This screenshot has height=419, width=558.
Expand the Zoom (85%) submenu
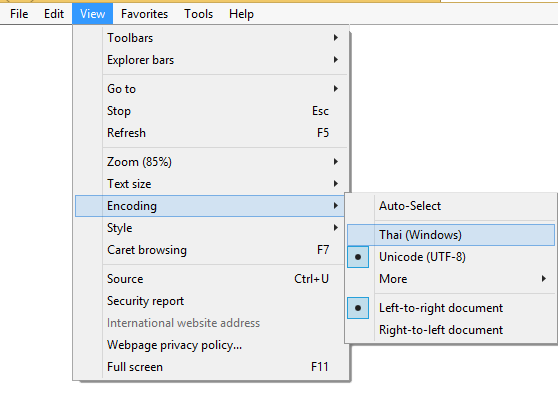pos(210,162)
